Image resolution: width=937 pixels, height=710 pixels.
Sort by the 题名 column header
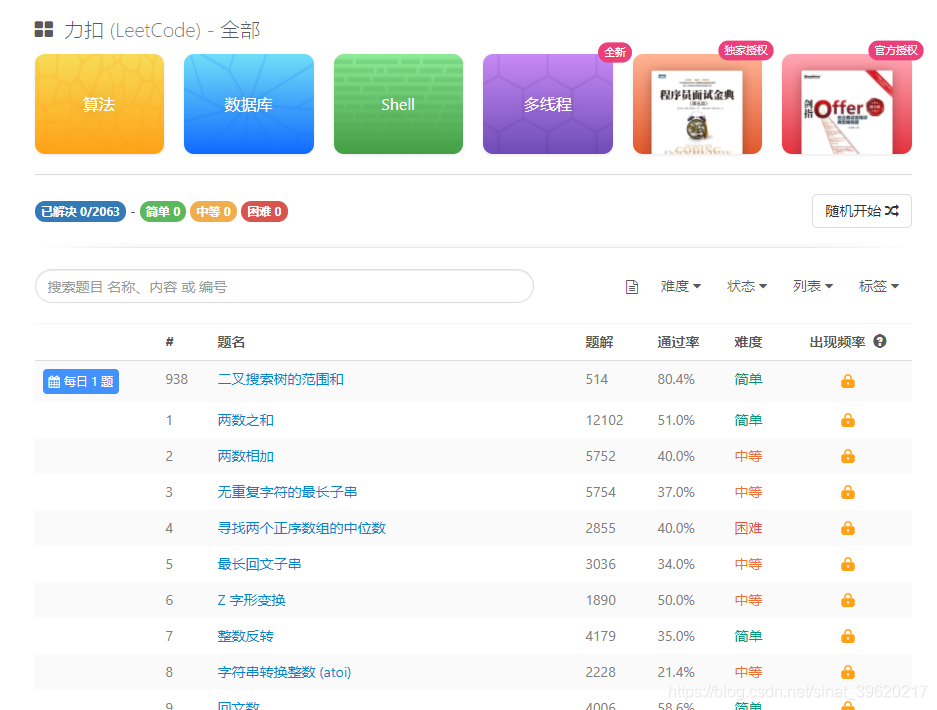pos(231,342)
